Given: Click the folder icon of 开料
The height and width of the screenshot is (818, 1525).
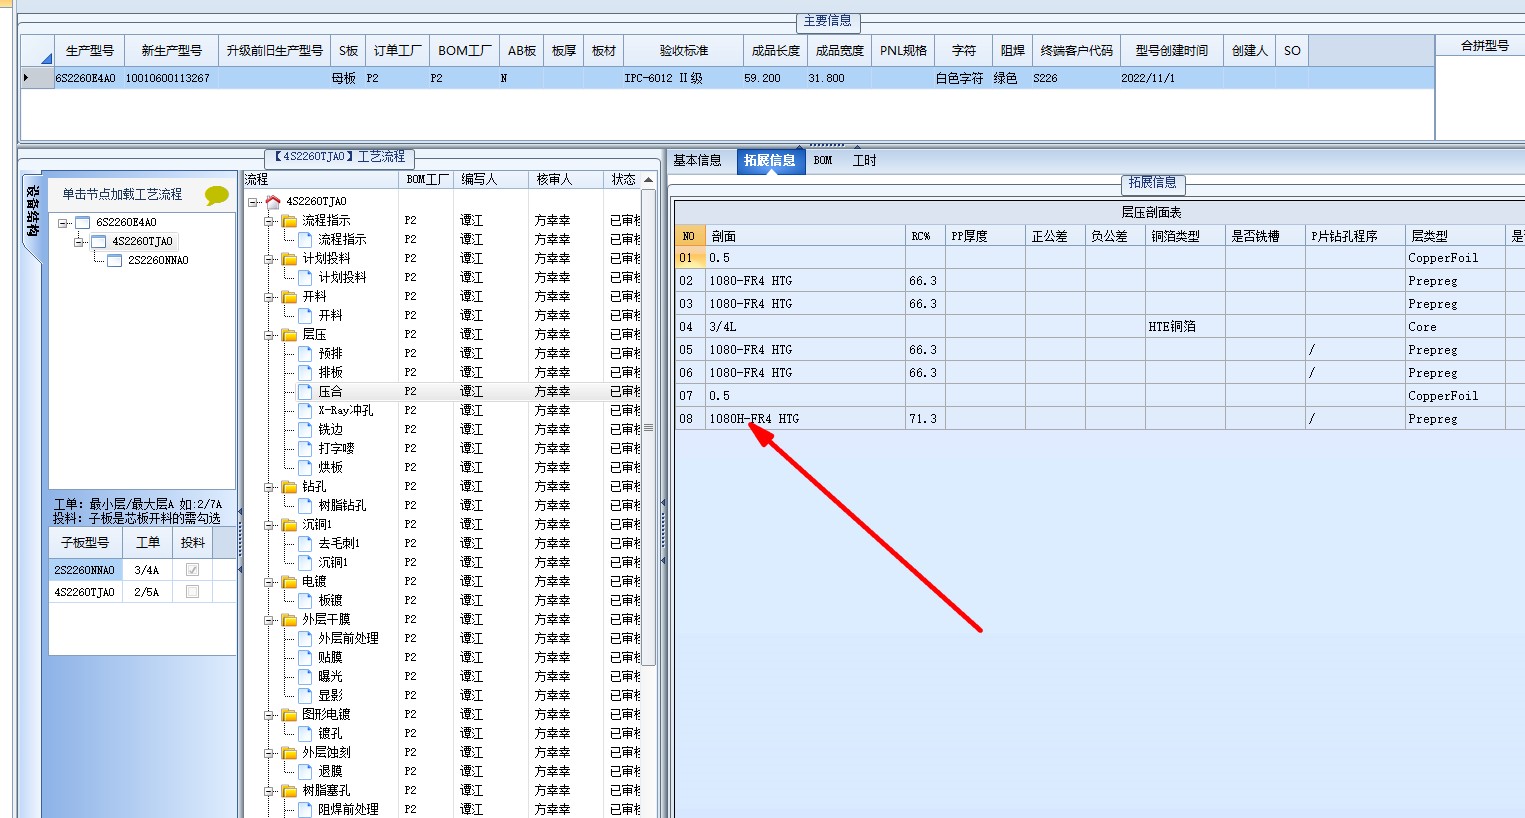Looking at the screenshot, I should (x=290, y=297).
